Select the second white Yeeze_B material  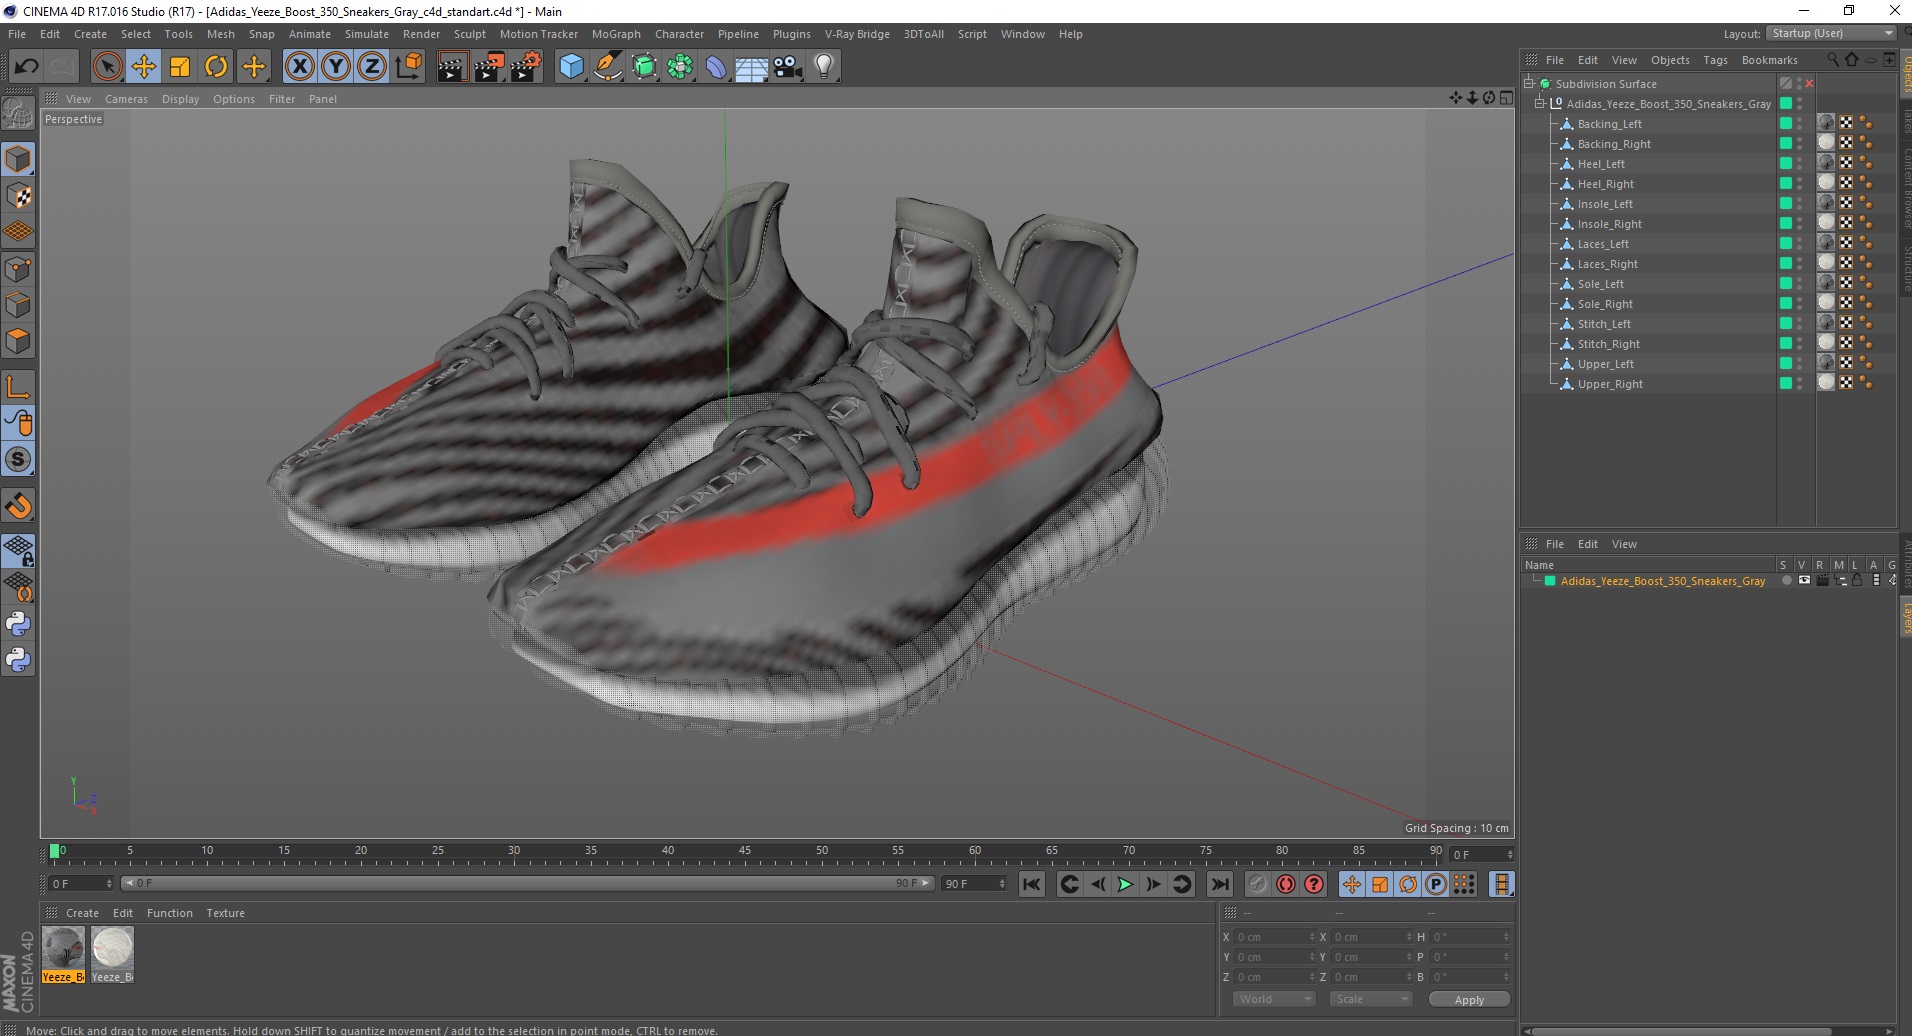pyautogui.click(x=112, y=947)
